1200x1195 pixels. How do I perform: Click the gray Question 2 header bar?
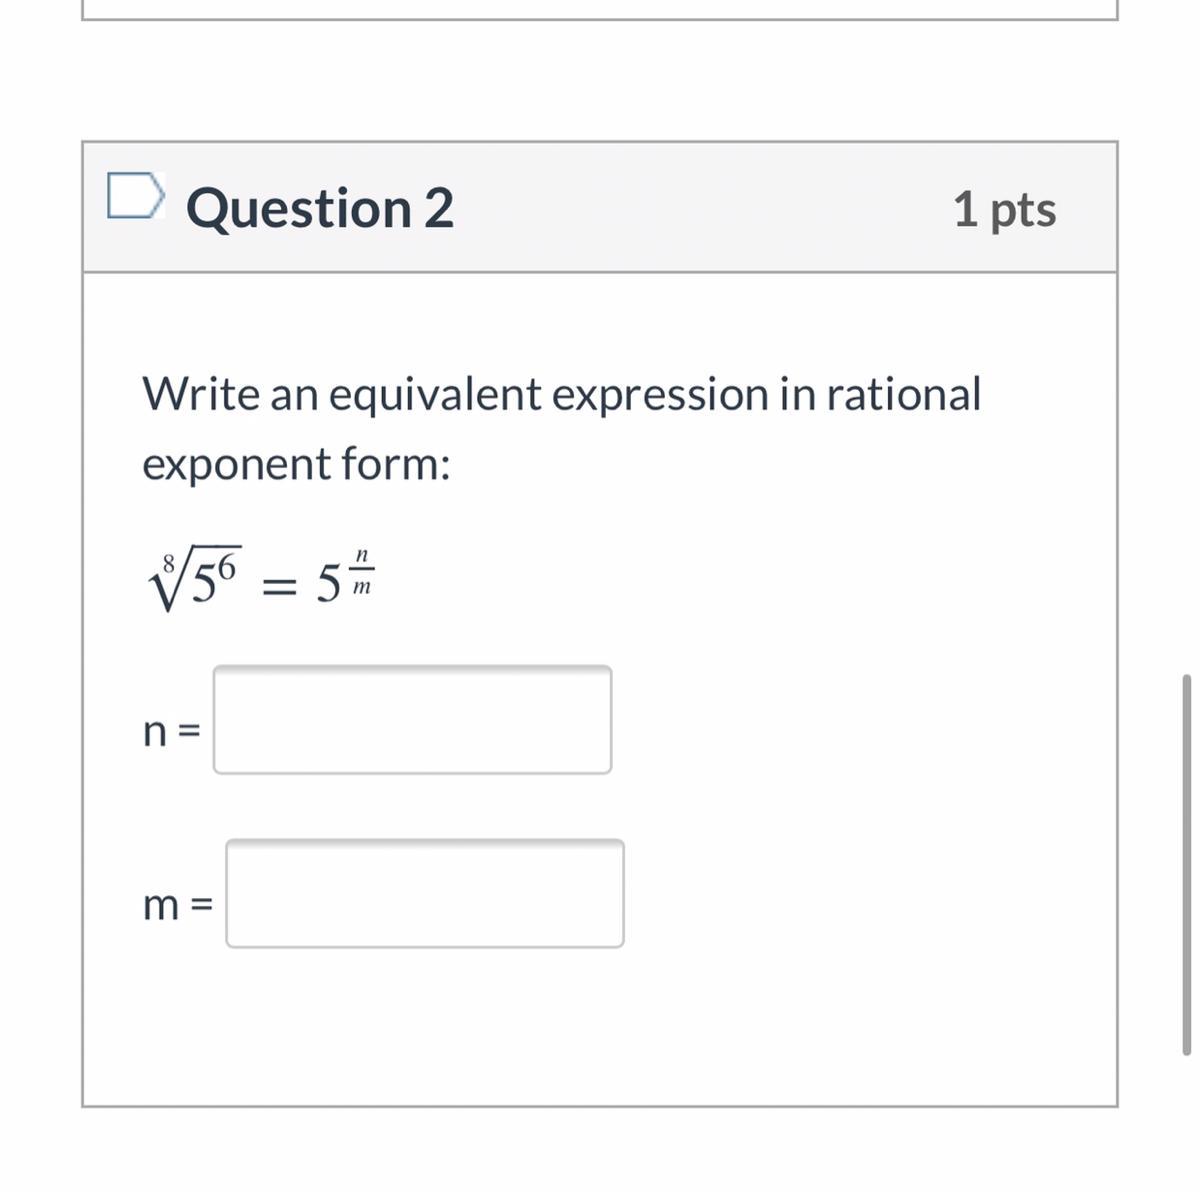700,208
